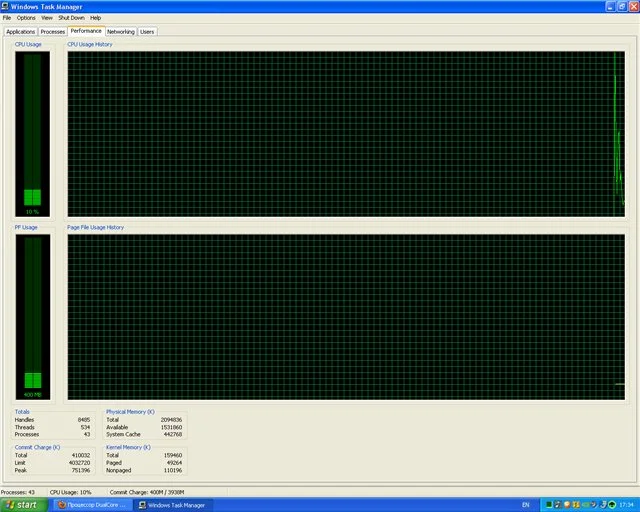Click the Kernel Memory (K) group label

[128, 447]
